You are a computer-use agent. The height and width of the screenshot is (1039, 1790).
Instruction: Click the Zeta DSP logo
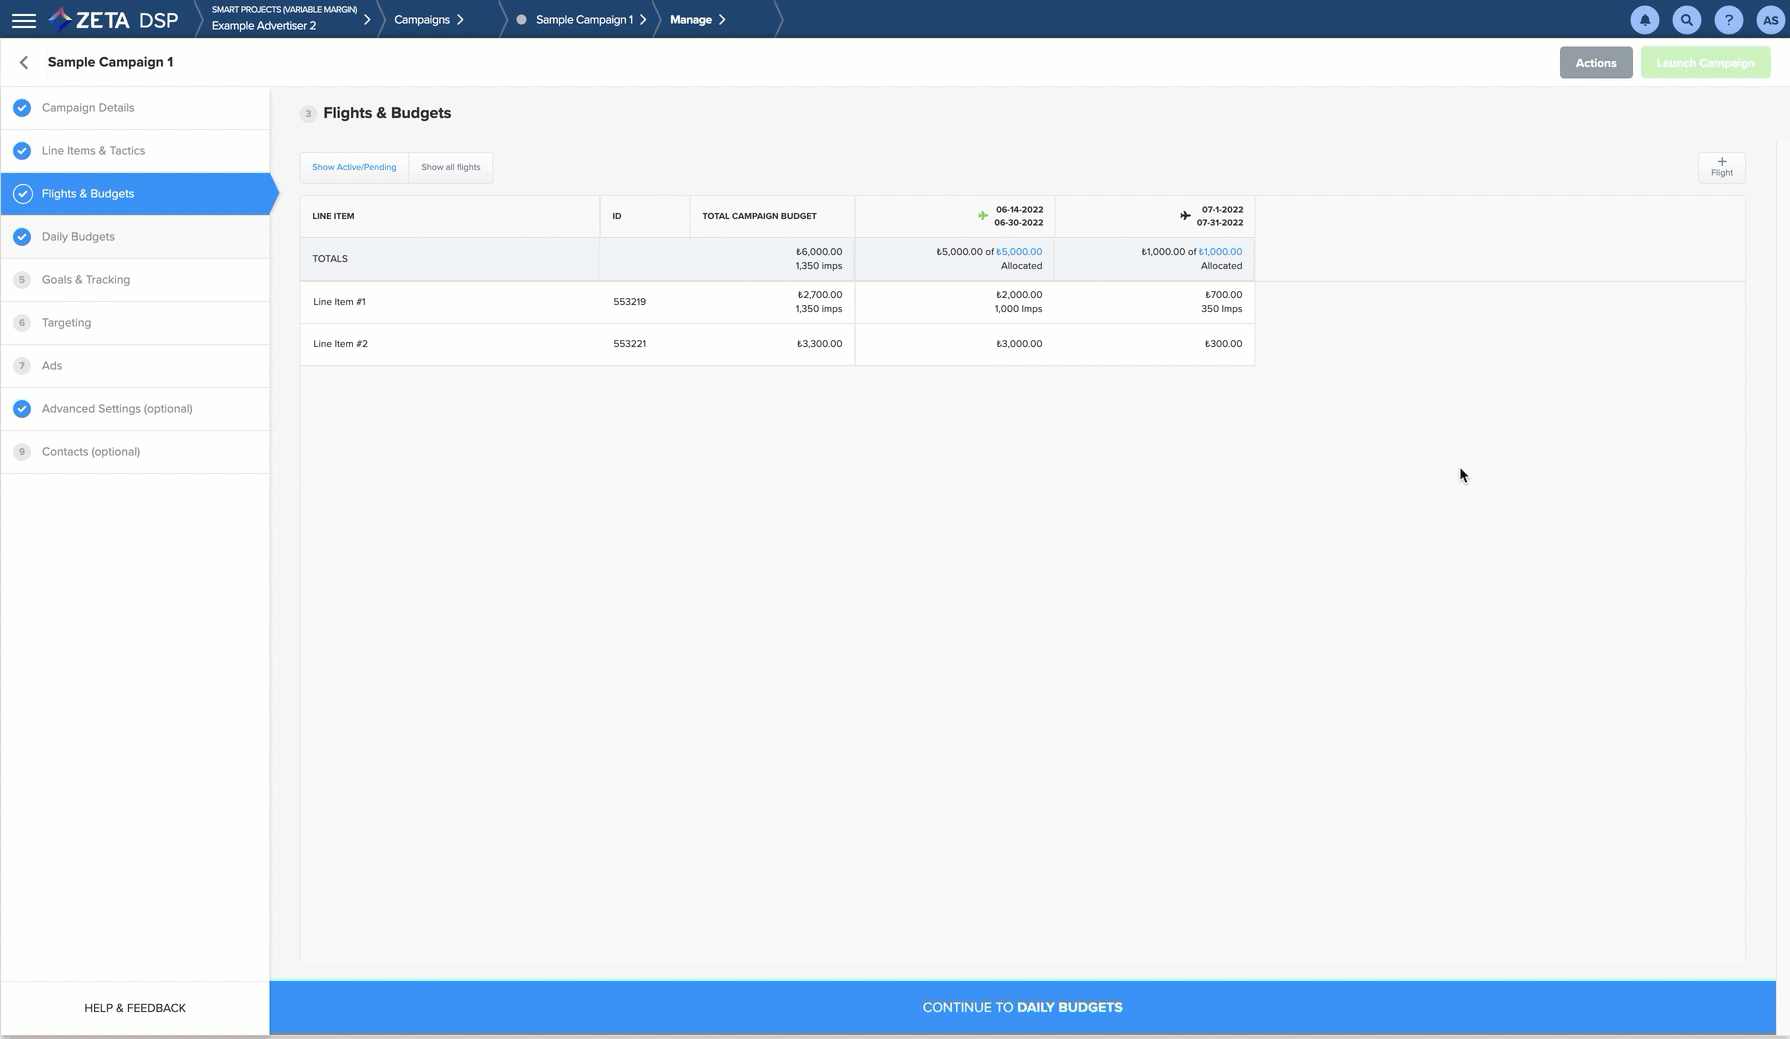(x=114, y=20)
